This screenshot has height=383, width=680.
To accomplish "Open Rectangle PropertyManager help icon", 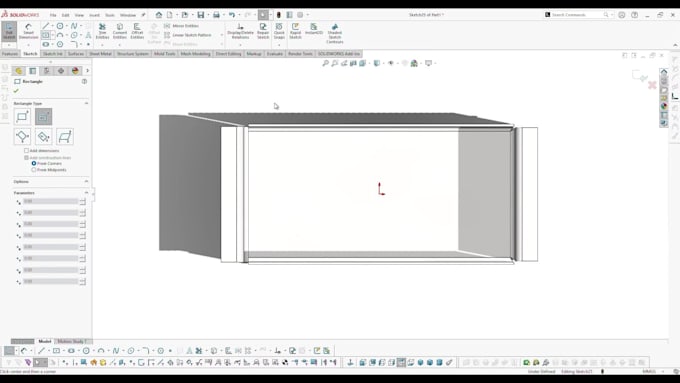I will 85,81.
